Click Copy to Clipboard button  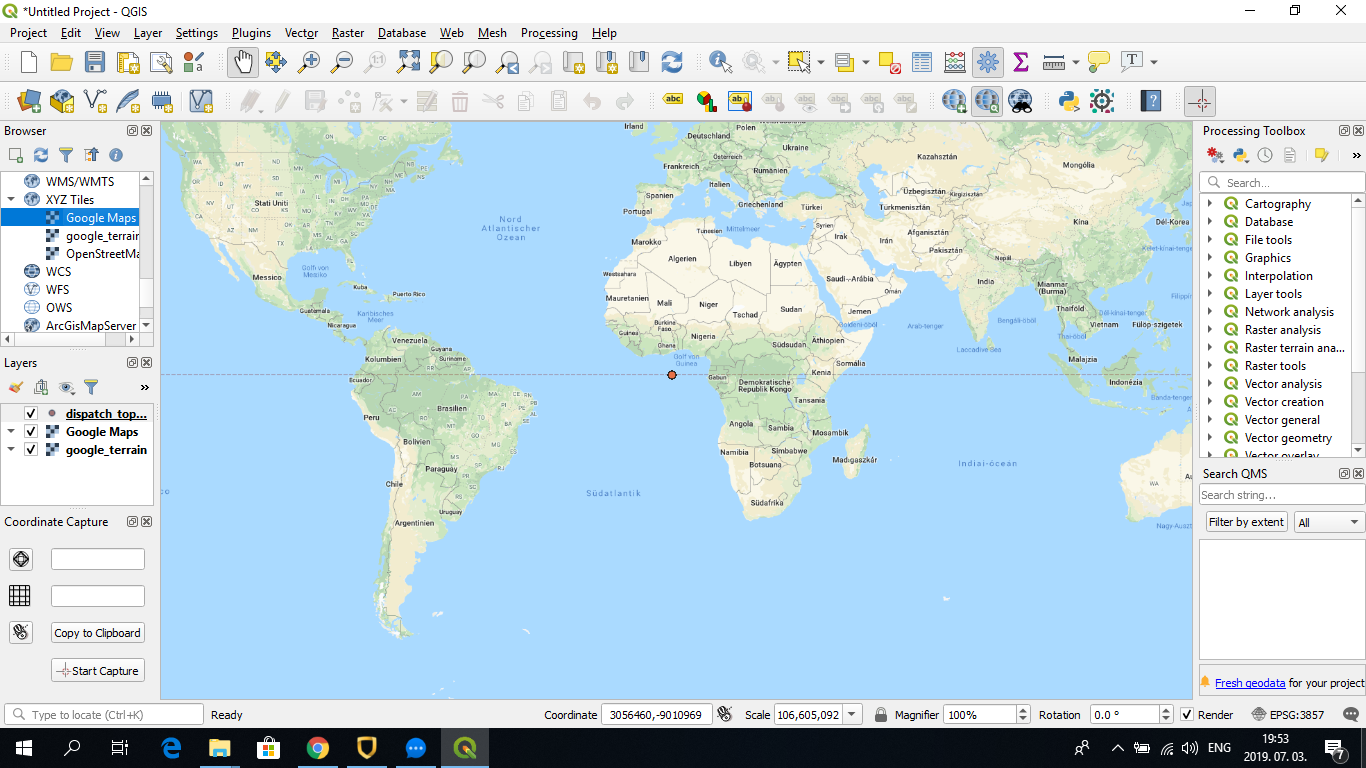pyautogui.click(x=98, y=633)
